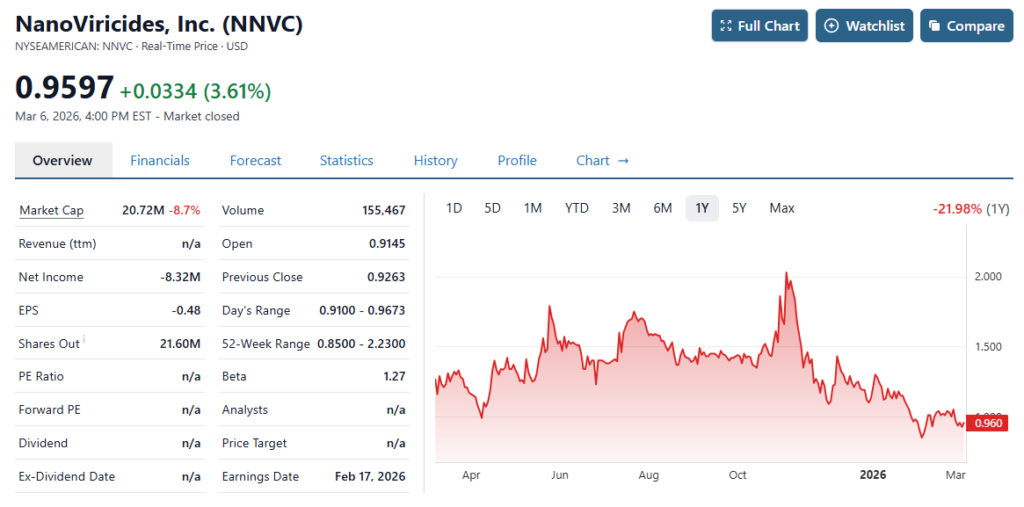Screen dimensions: 1024x507
Task: Follow the Chart arrow link
Action: [602, 160]
